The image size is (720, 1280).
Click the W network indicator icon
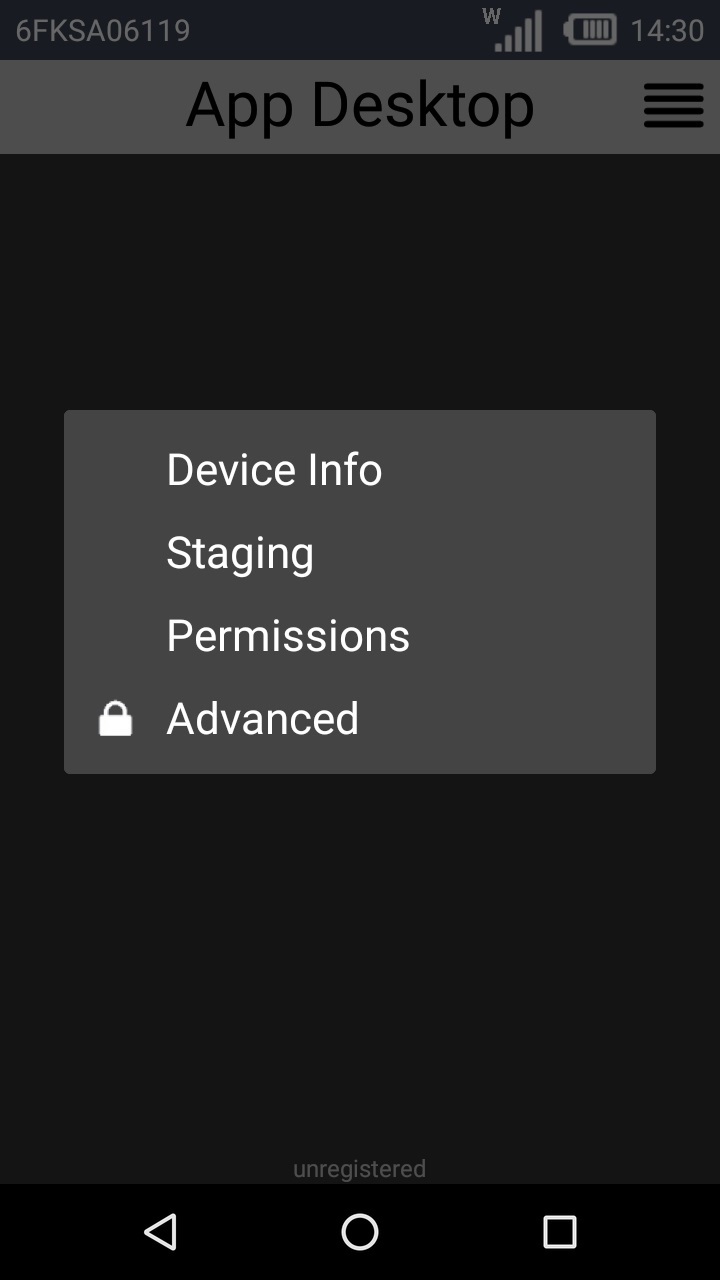[x=490, y=17]
